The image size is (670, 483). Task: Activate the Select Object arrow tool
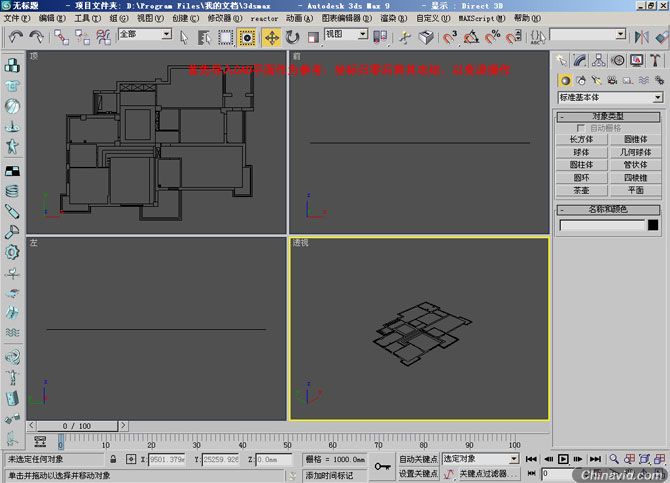tap(184, 38)
